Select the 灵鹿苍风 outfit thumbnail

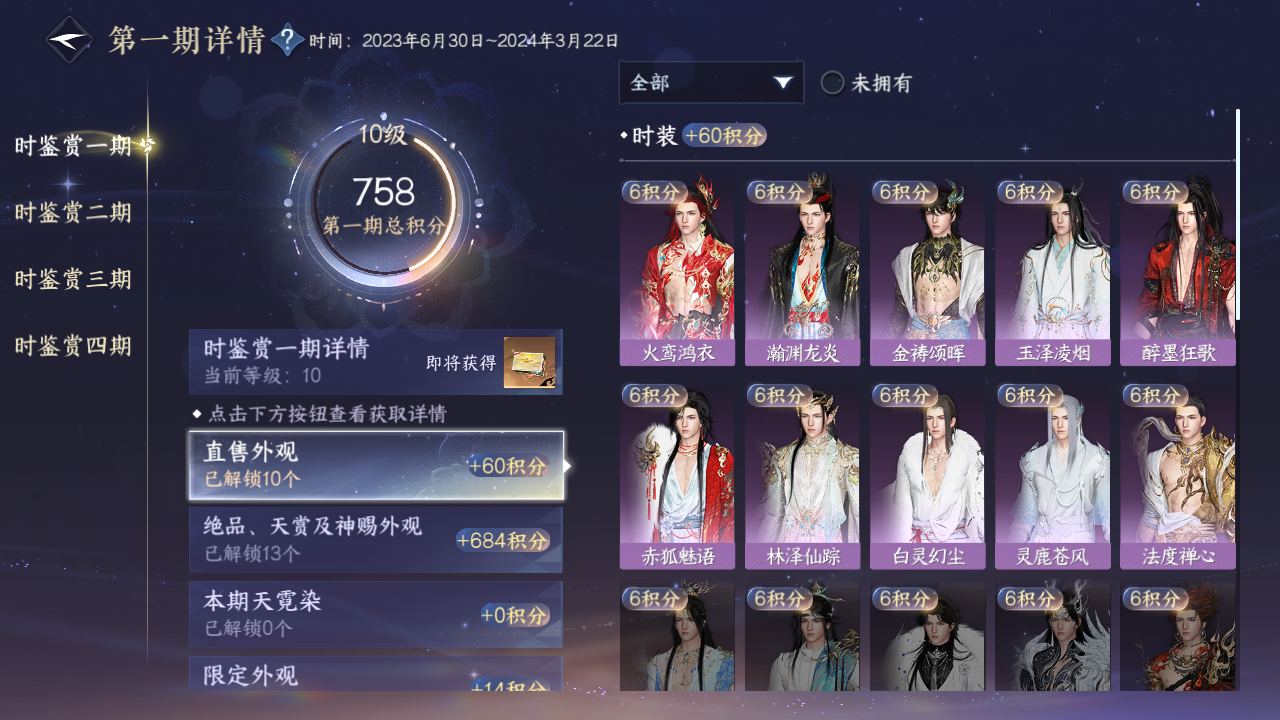[1052, 476]
